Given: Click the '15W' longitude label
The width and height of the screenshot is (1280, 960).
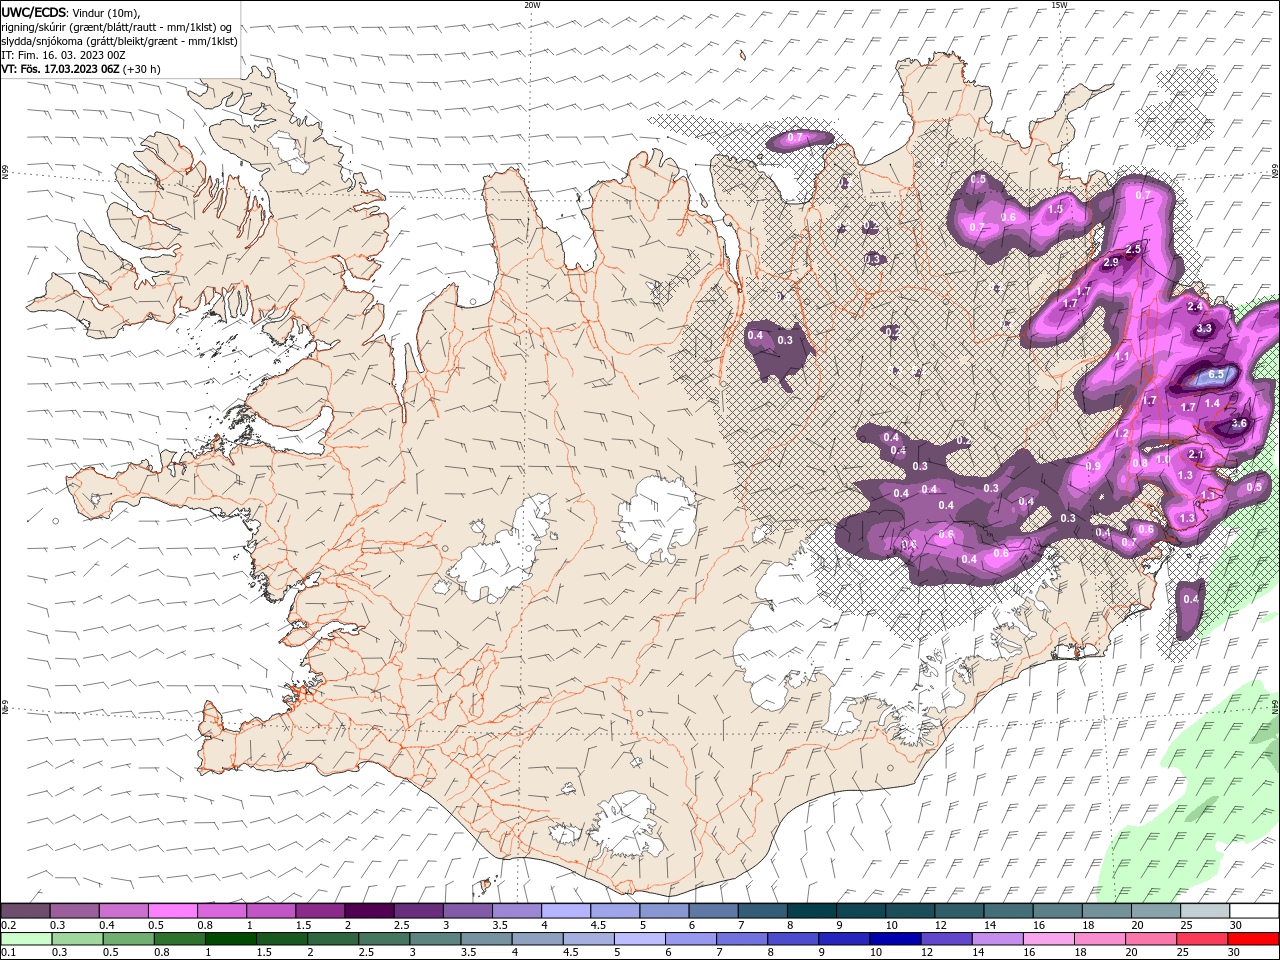Looking at the screenshot, I should [x=1059, y=5].
